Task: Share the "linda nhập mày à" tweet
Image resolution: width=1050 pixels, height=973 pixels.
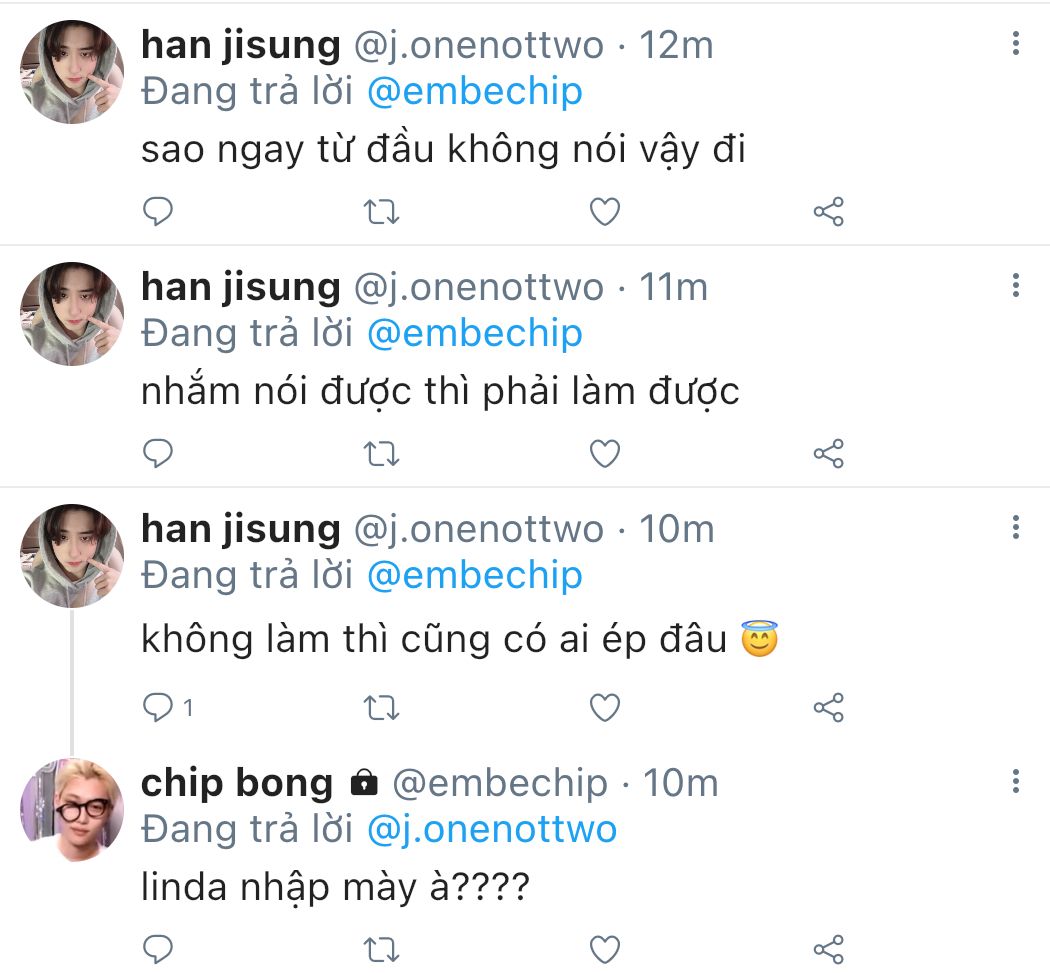Action: (829, 947)
